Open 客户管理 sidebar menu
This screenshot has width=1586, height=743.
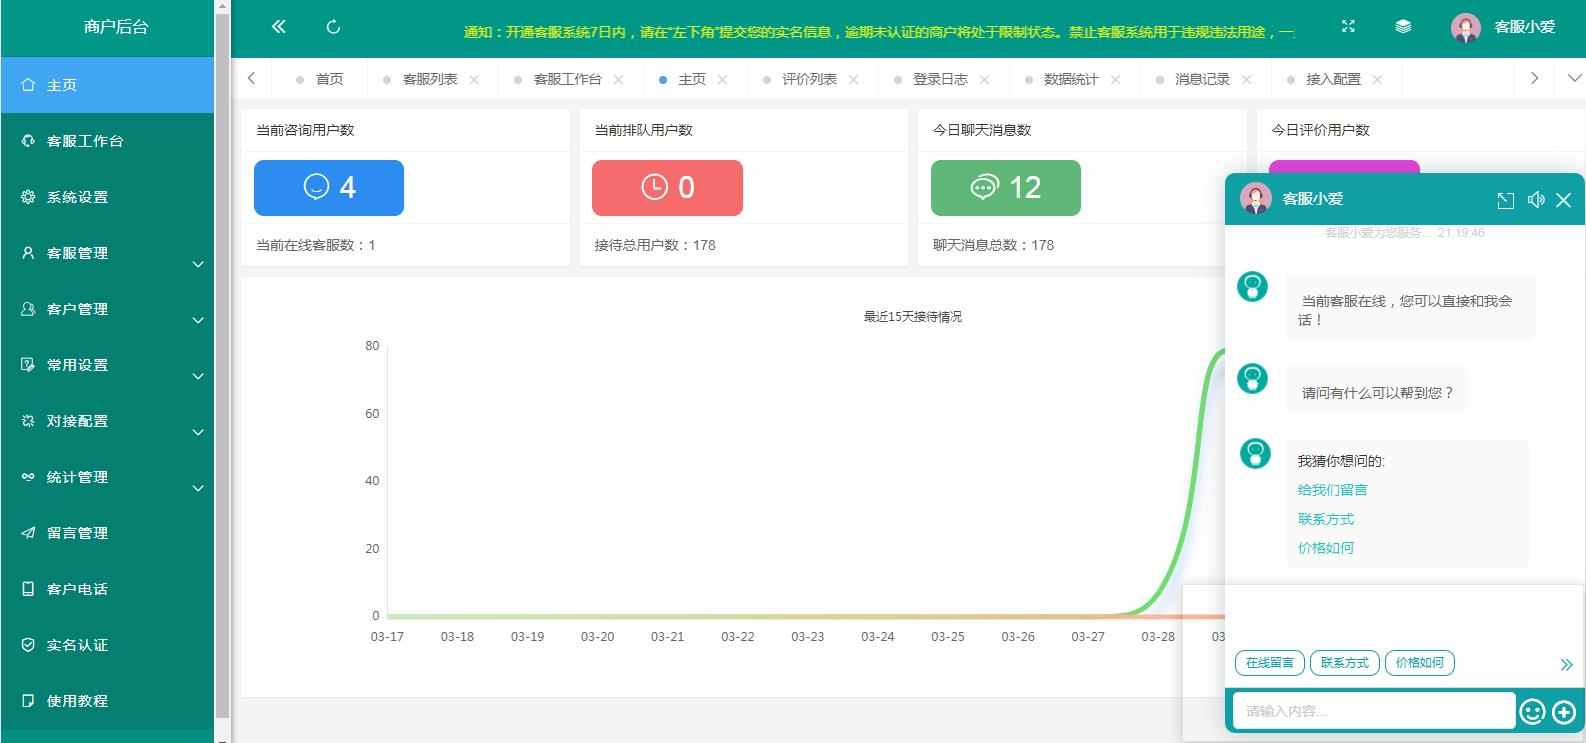point(107,309)
